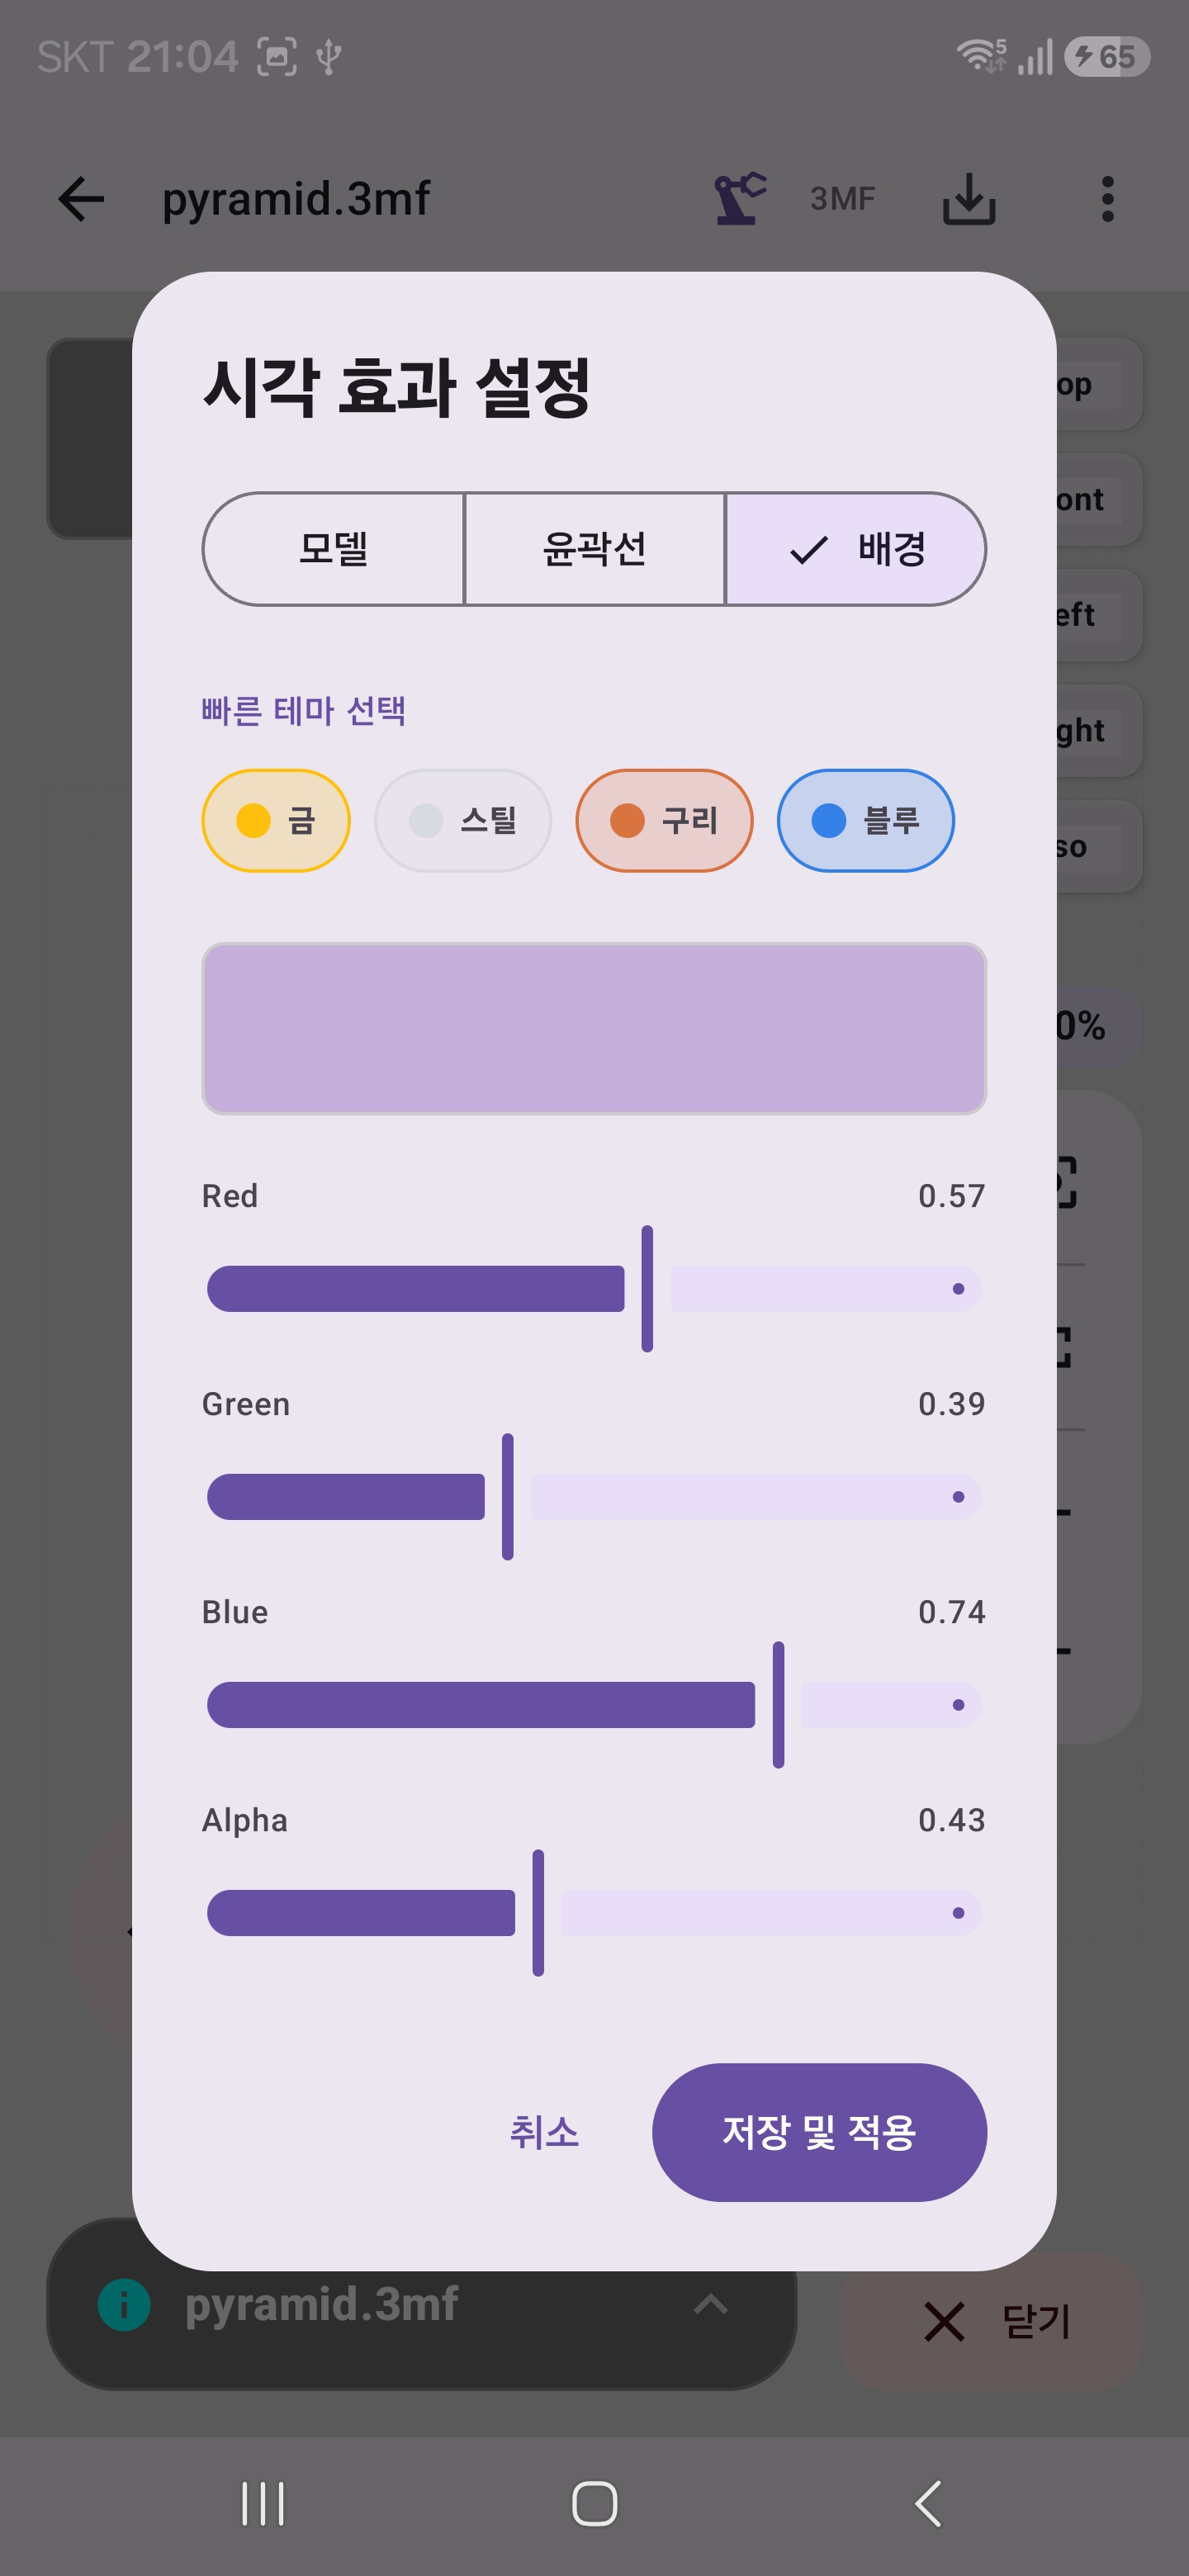This screenshot has height=2576, width=1189.
Task: Tap 취소 to cancel the dialog
Action: click(x=544, y=2132)
